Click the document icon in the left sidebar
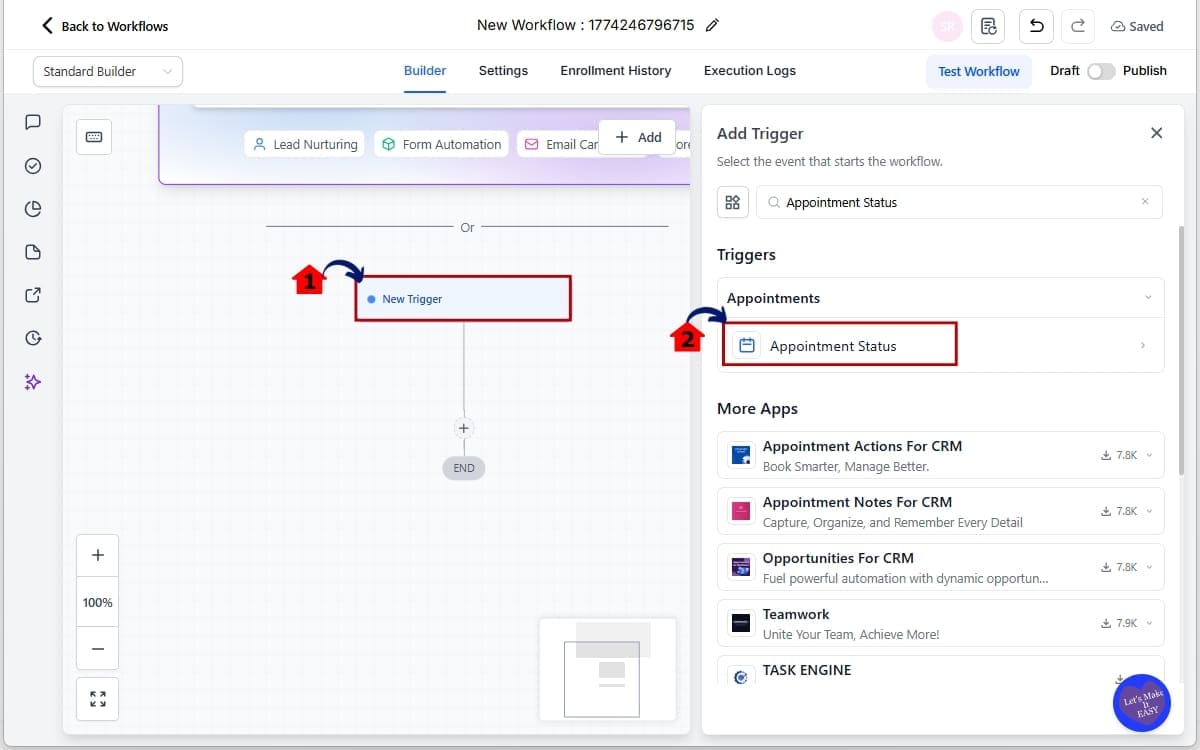Image resolution: width=1200 pixels, height=750 pixels. [32, 251]
